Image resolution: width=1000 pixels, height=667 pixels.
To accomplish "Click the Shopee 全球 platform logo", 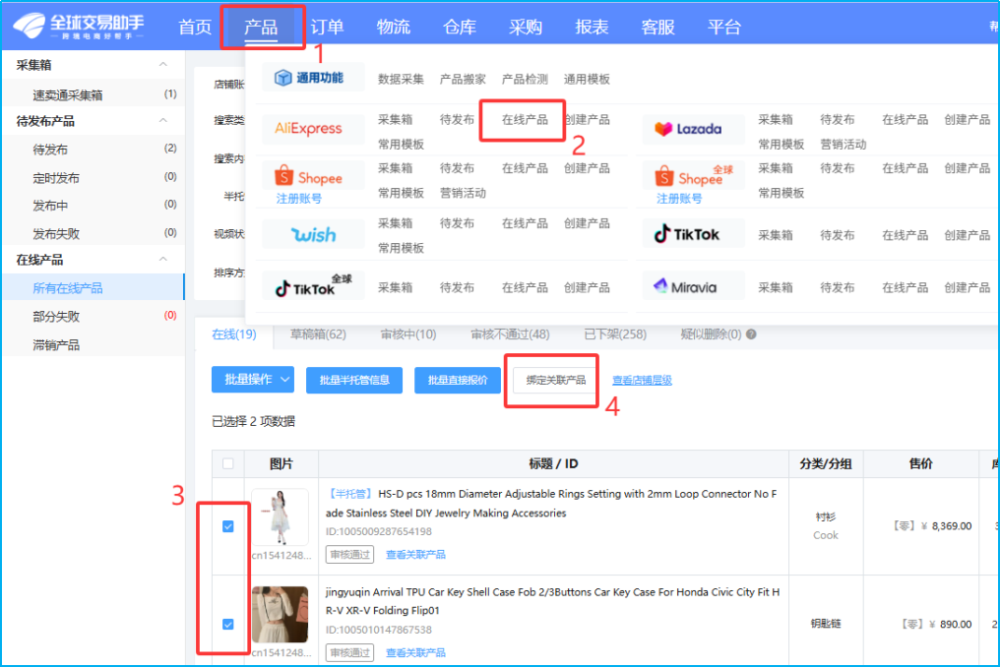I will tap(692, 176).
